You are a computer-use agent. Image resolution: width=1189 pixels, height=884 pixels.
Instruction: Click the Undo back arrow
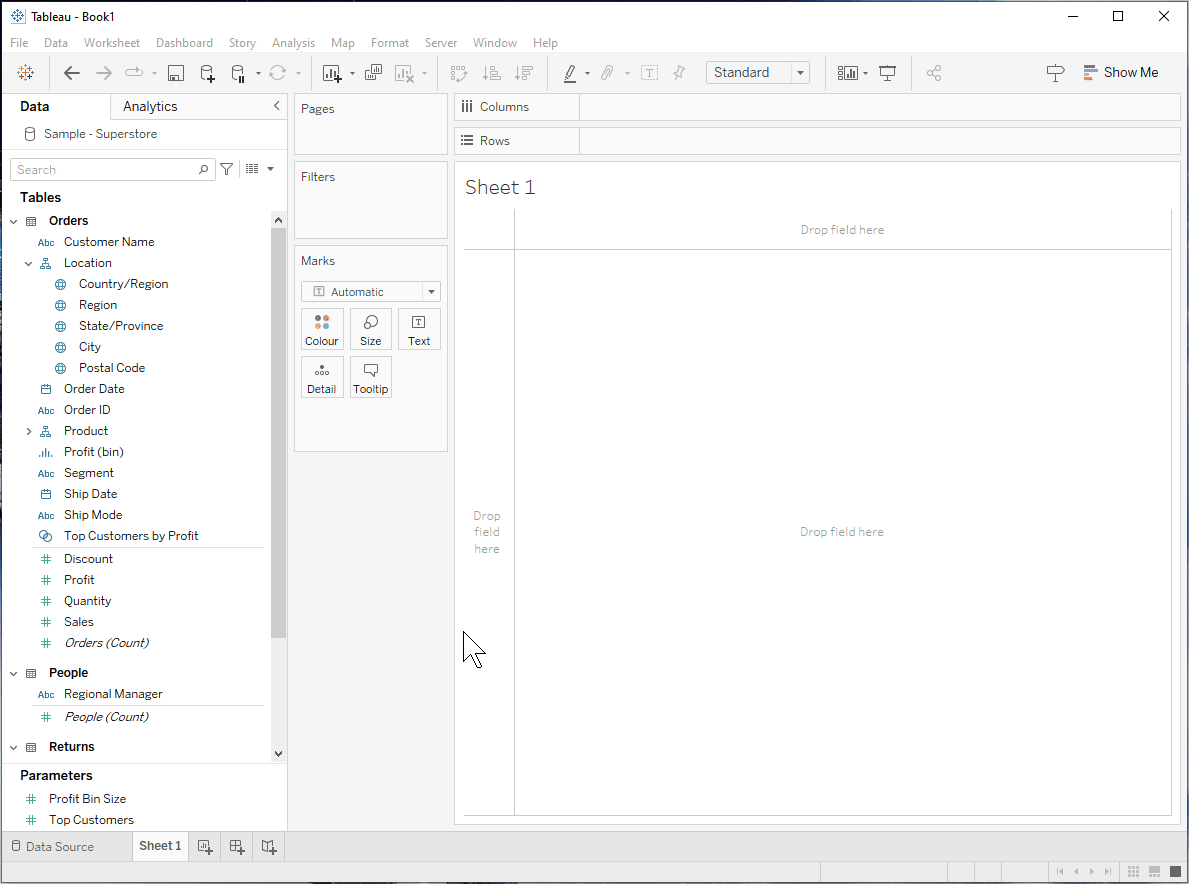click(x=72, y=73)
